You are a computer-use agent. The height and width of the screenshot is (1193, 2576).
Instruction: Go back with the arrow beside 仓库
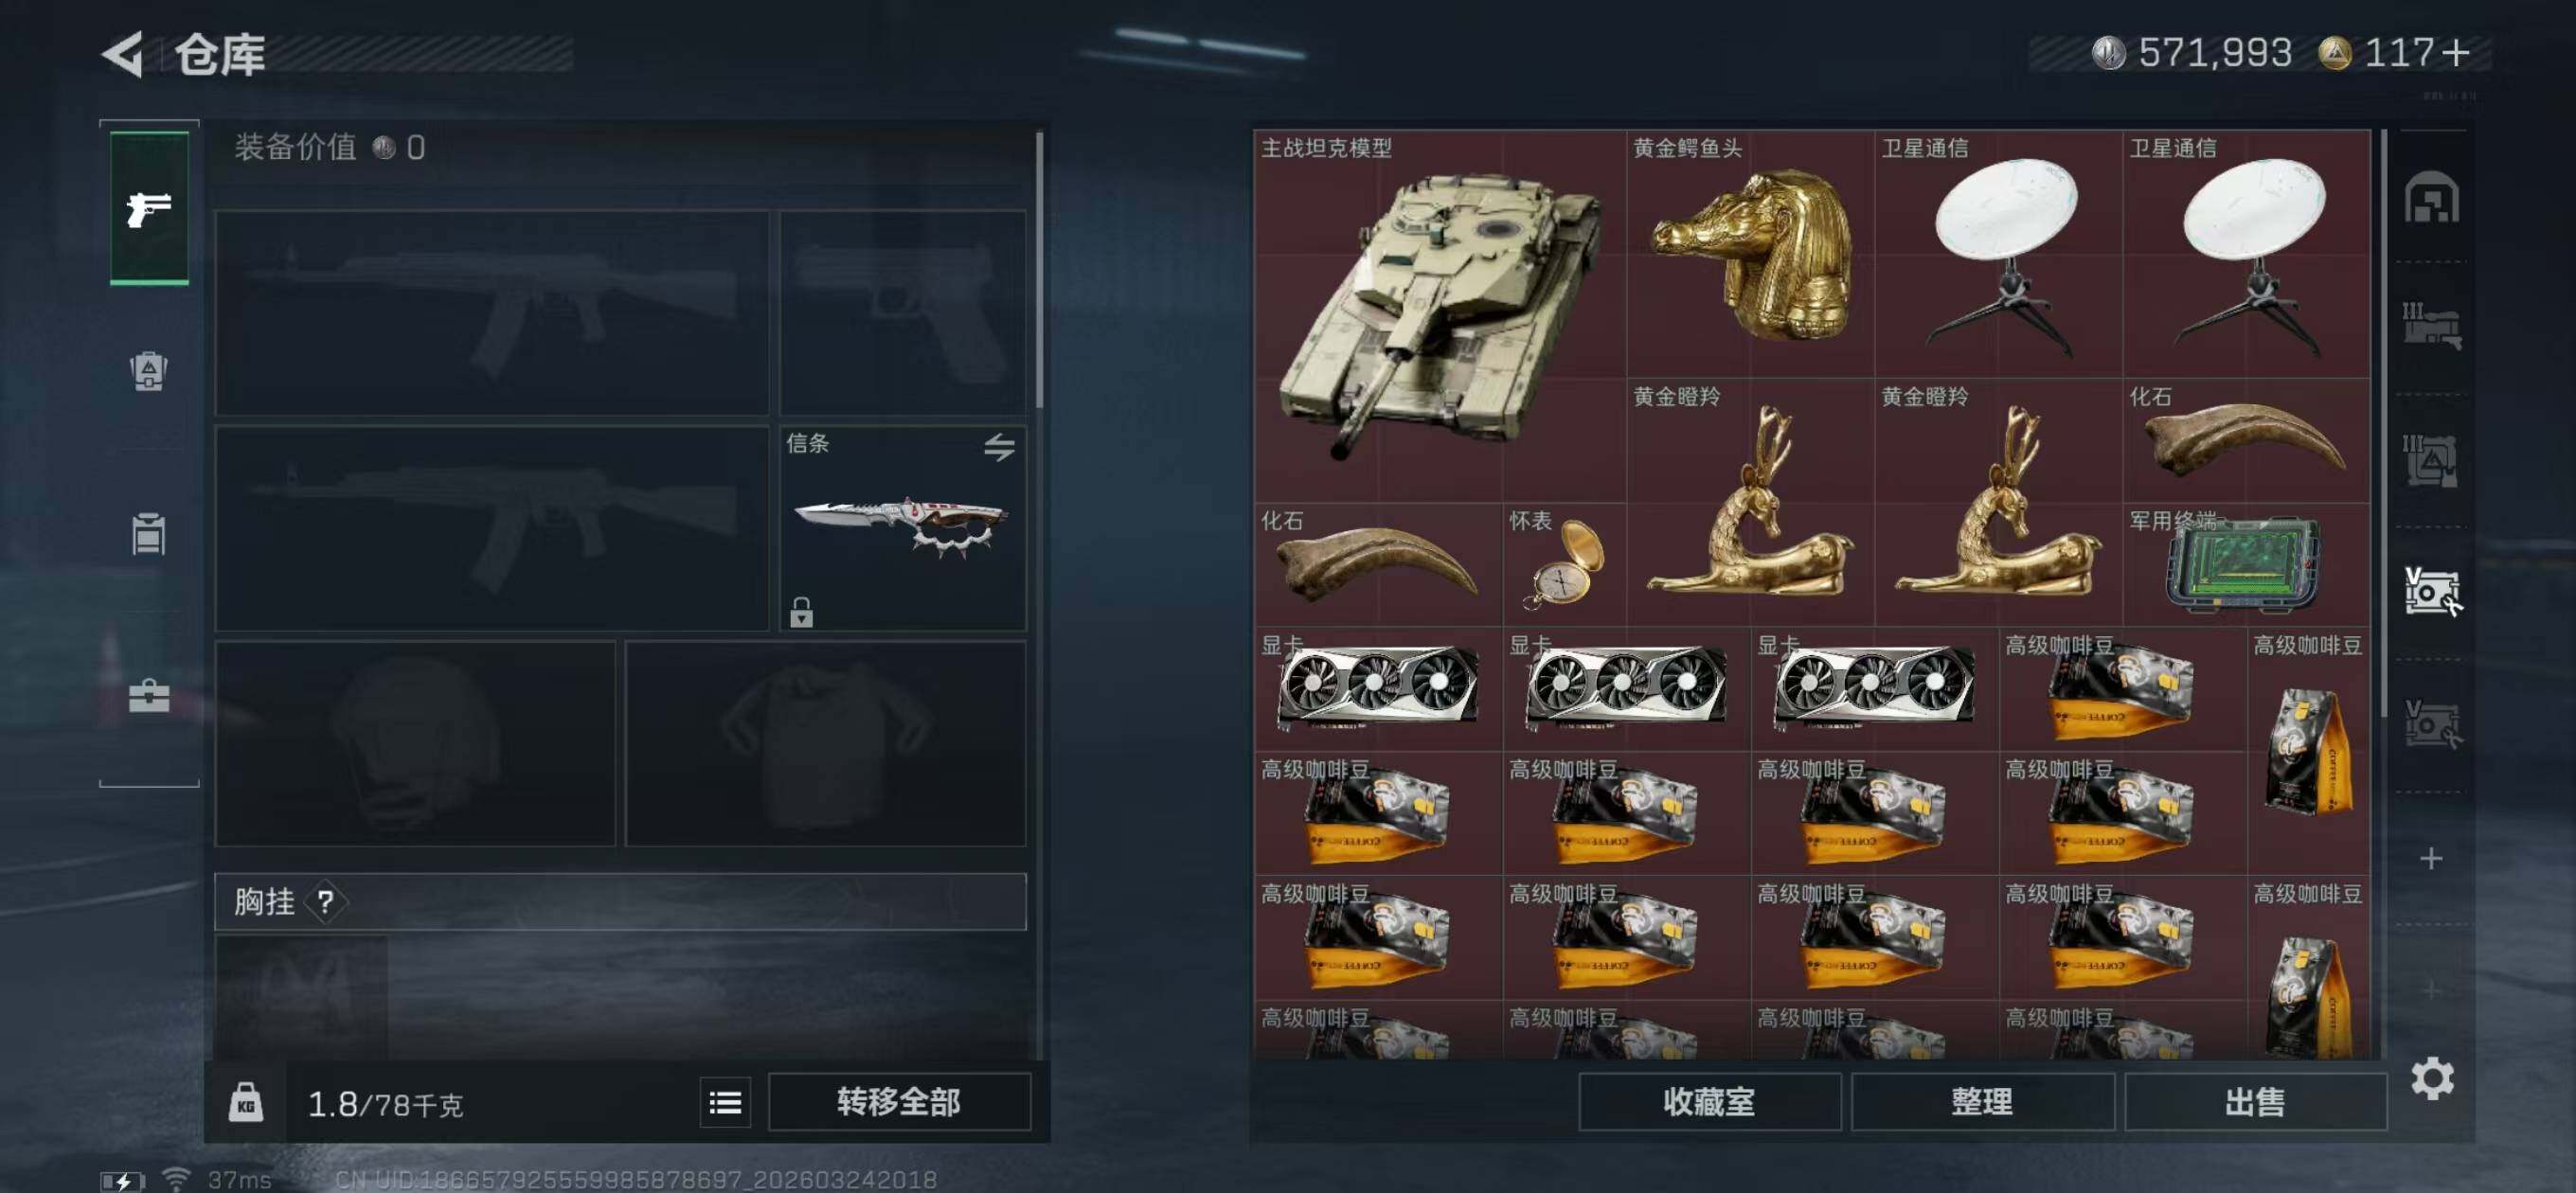pyautogui.click(x=123, y=54)
